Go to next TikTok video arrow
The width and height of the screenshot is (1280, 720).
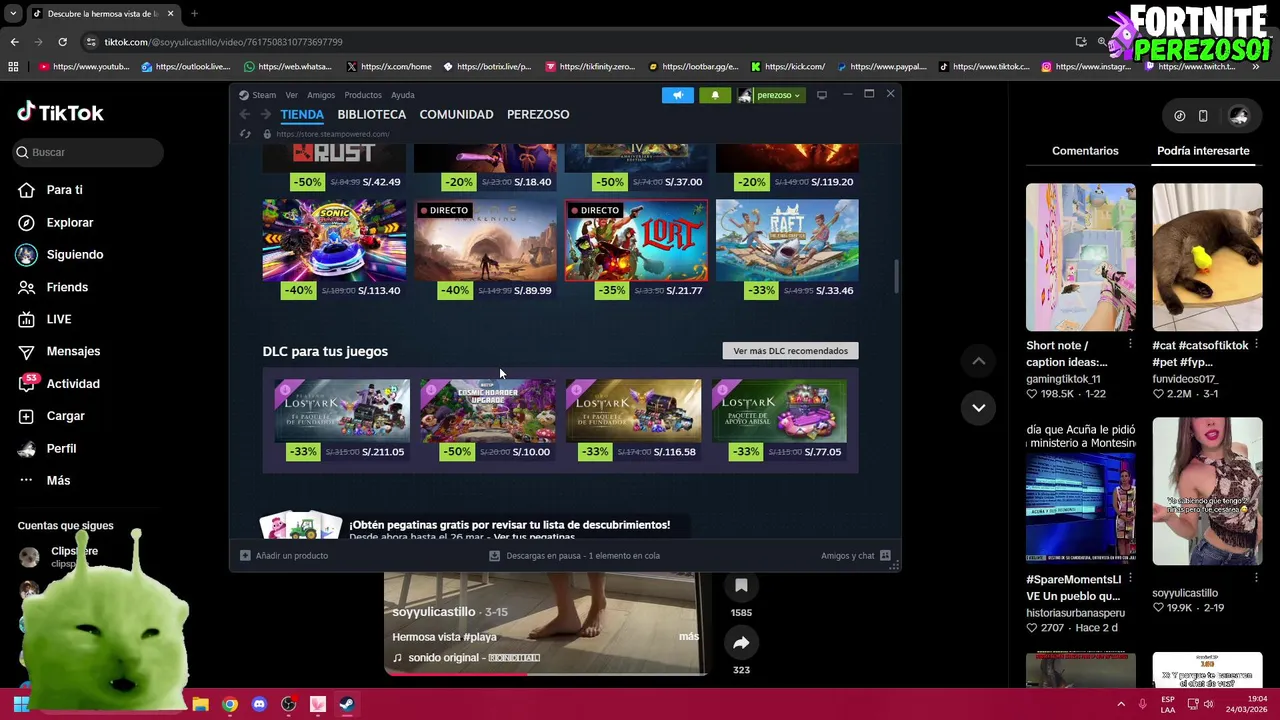tap(979, 408)
